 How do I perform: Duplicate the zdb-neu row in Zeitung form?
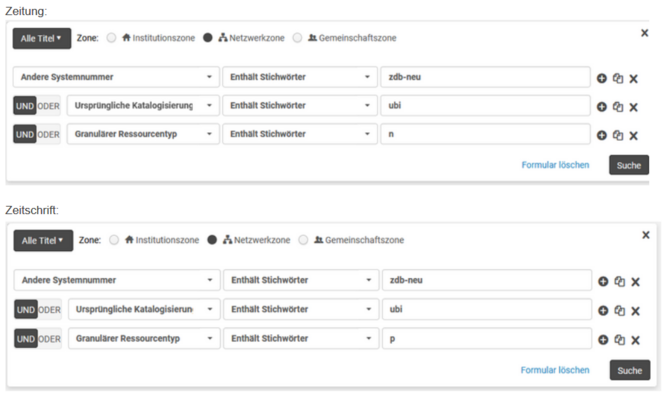point(618,78)
